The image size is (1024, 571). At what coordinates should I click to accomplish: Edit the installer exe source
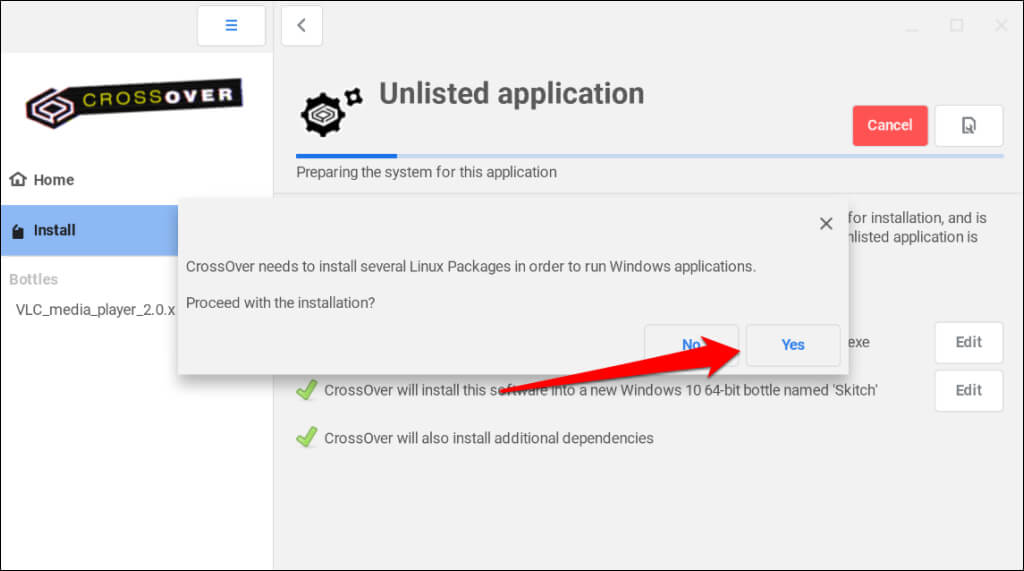click(x=968, y=342)
